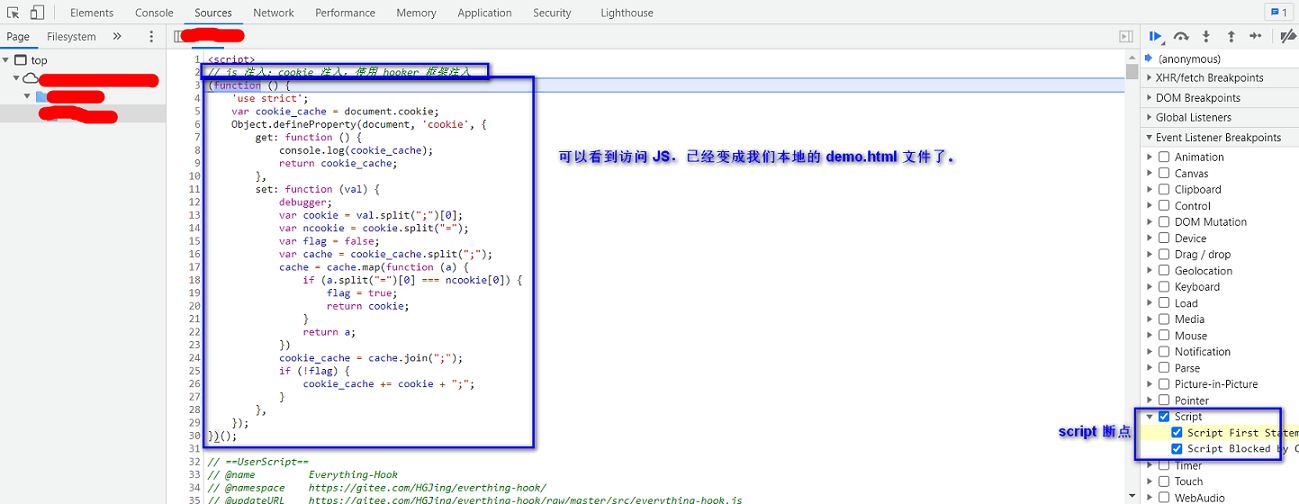Screen dimensions: 1299x504
Task: Toggle the navigator sidebar icon
Action: [178, 36]
